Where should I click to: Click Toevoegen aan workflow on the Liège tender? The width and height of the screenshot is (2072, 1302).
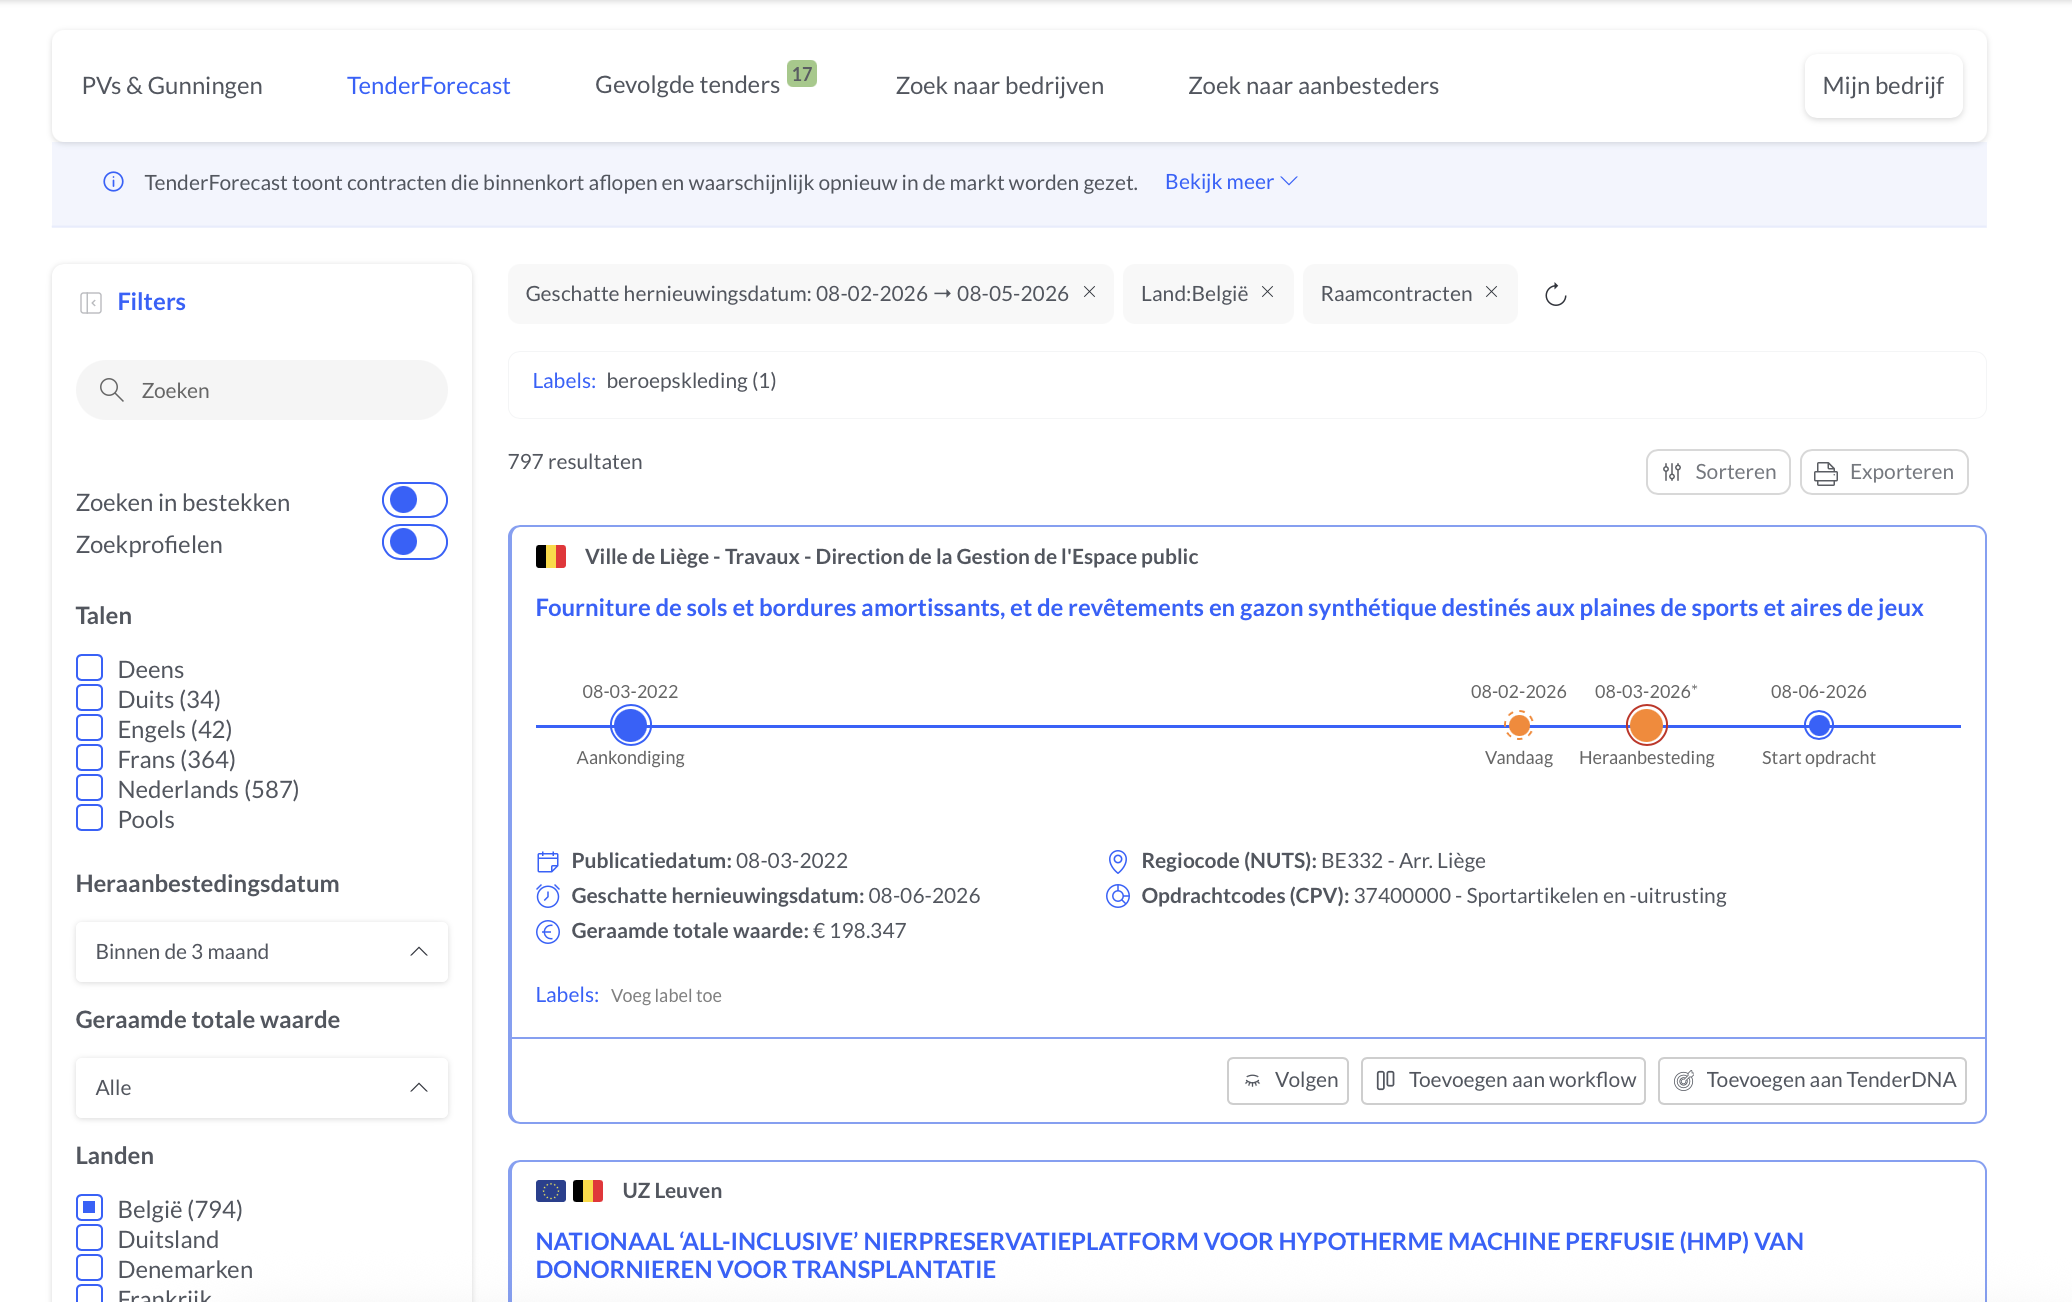click(1502, 1080)
